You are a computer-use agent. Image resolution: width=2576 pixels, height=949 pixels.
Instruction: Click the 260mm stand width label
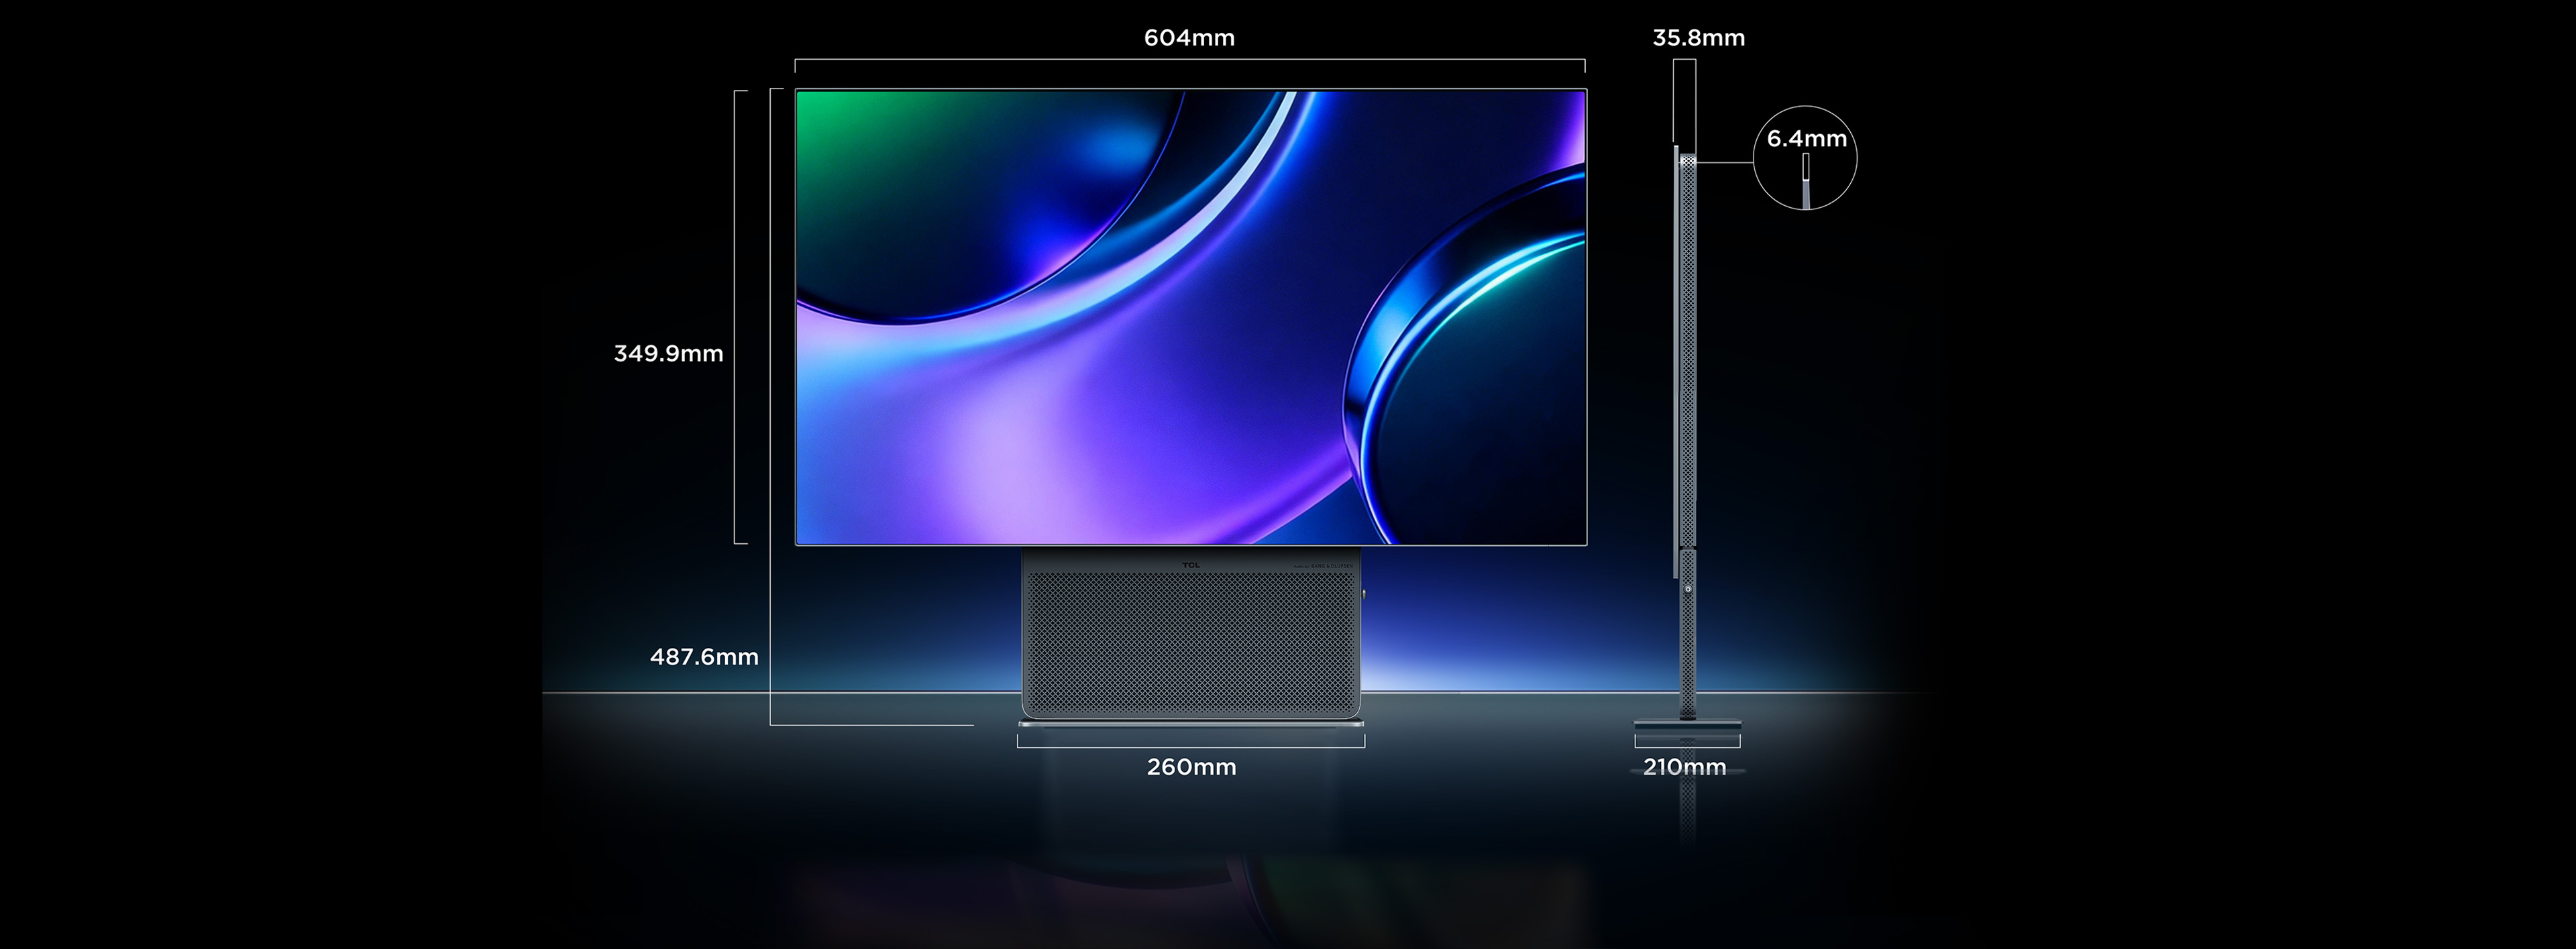coord(1191,767)
